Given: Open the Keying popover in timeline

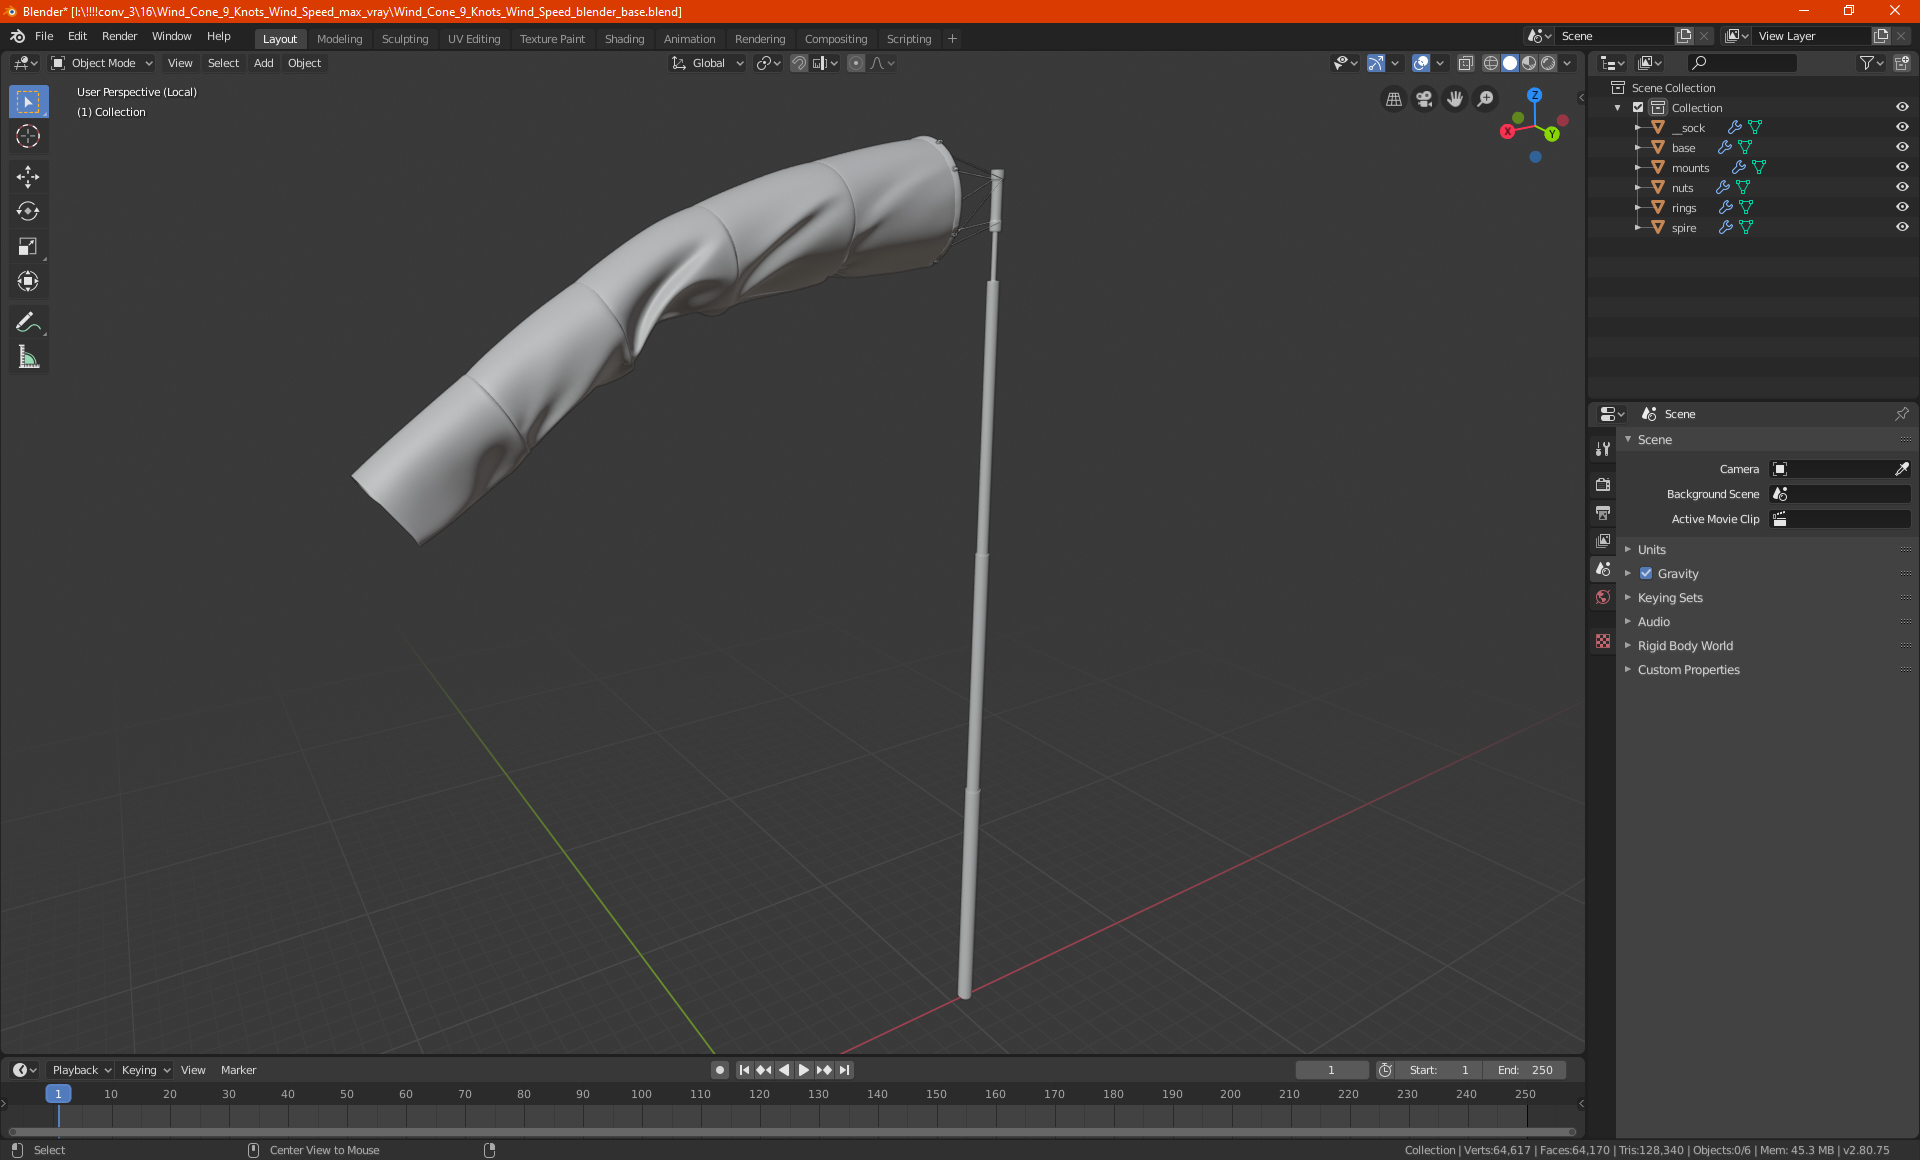Looking at the screenshot, I should [x=145, y=1070].
